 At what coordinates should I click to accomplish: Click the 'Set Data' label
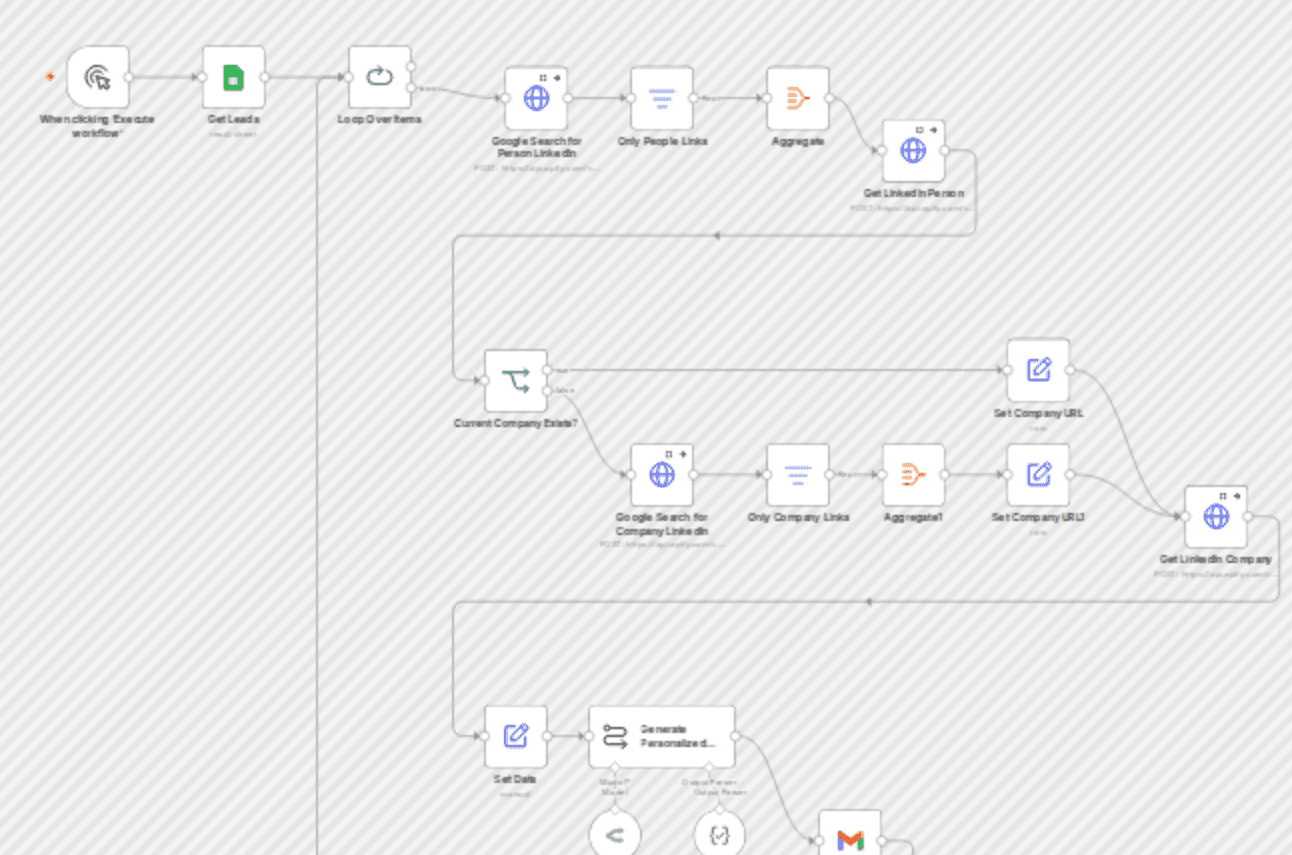click(x=516, y=779)
